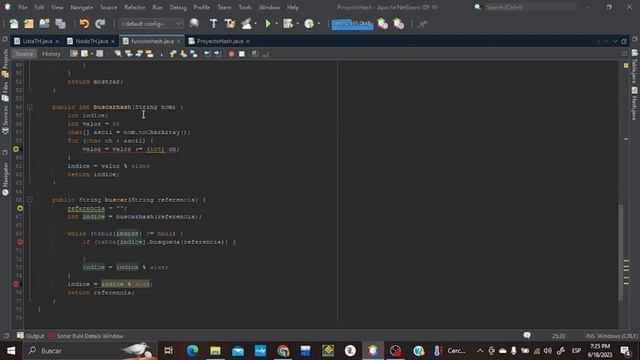
Task: Click the Windows Start button
Action: pos(11,351)
